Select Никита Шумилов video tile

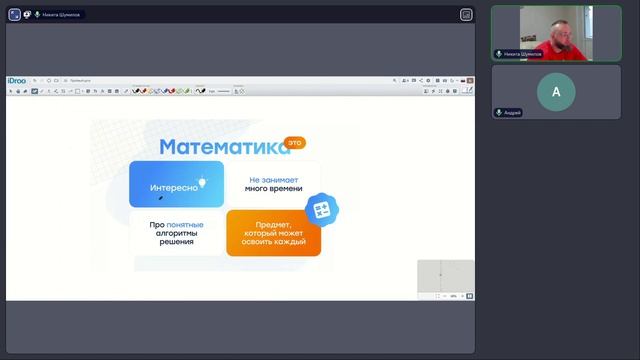[556, 33]
